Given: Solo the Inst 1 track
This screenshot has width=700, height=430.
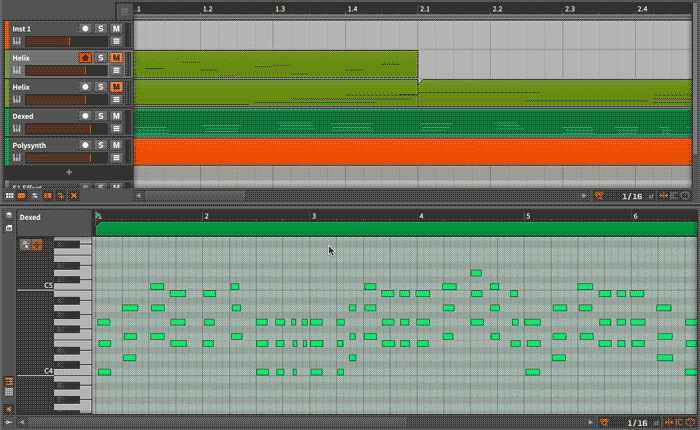Looking at the screenshot, I should click(100, 29).
